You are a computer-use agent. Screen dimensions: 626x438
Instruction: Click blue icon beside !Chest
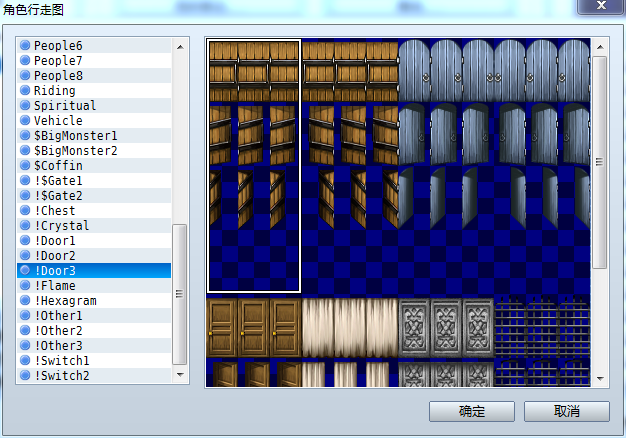point(25,210)
